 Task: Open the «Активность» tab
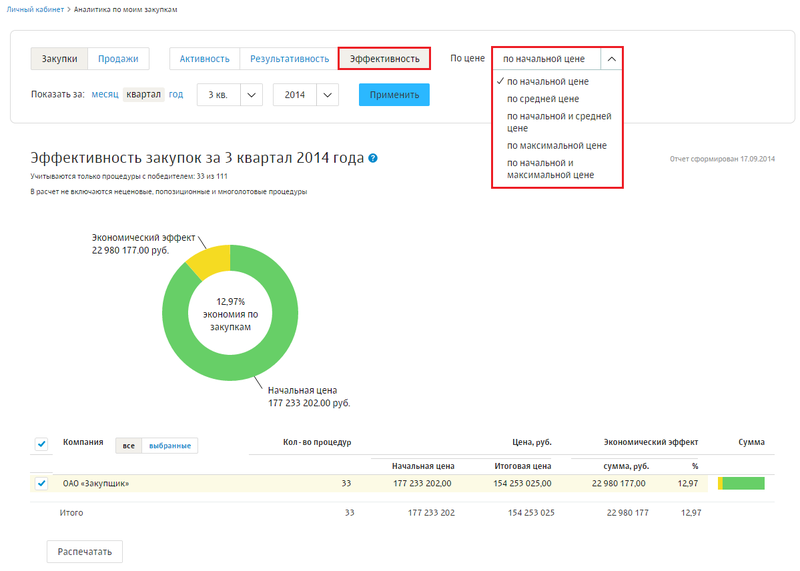click(204, 59)
